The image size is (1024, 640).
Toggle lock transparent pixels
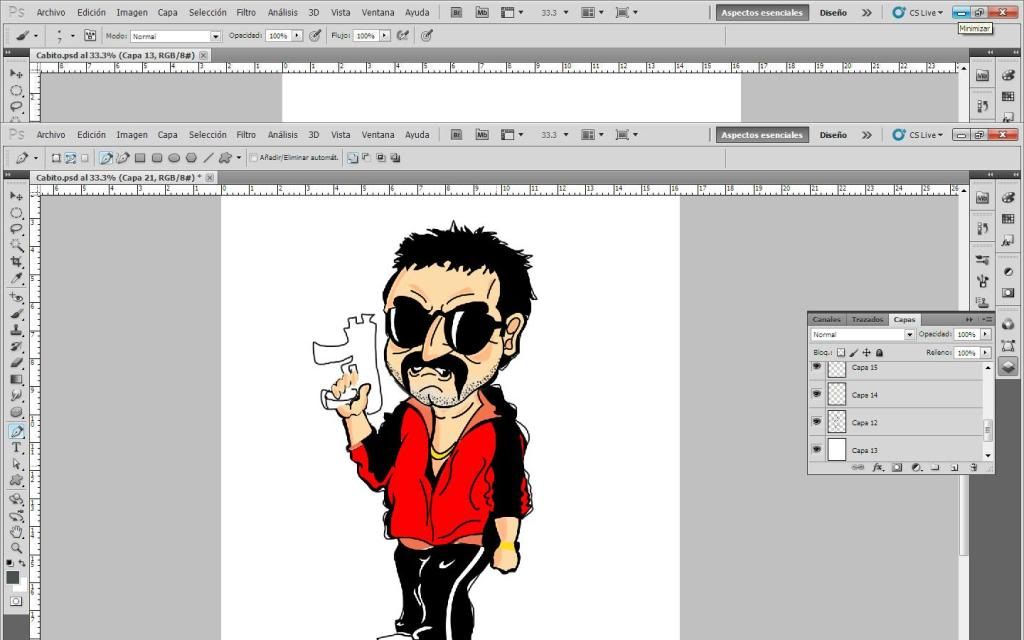point(841,353)
